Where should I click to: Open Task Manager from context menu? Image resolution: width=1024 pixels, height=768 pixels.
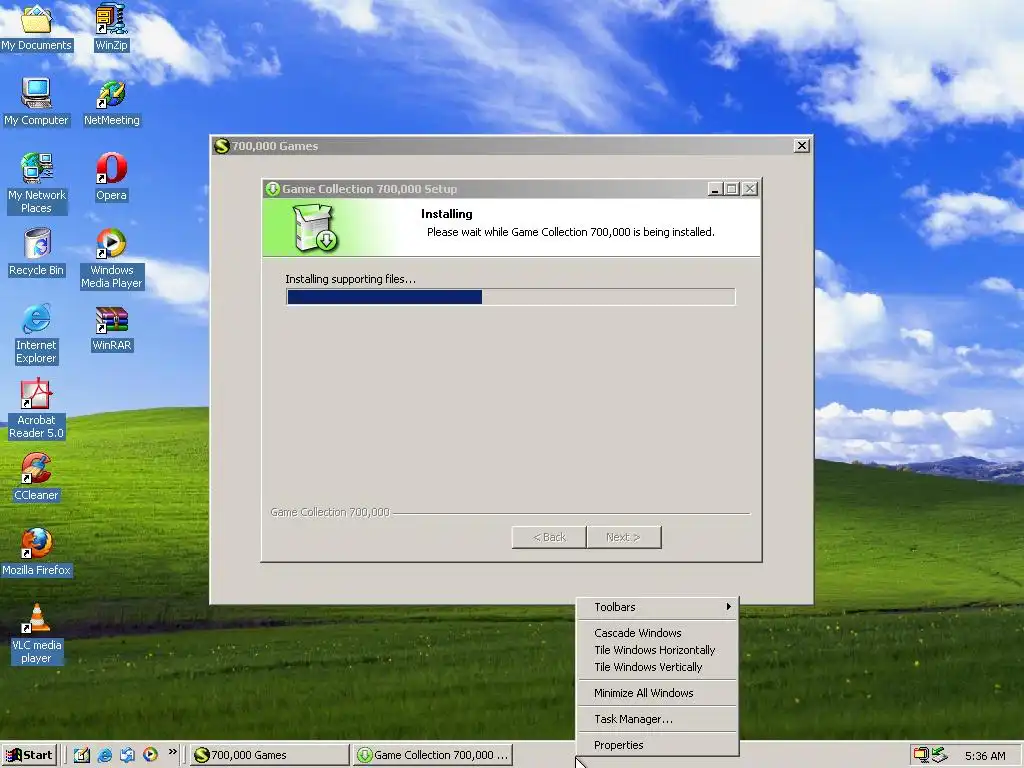pos(658,719)
